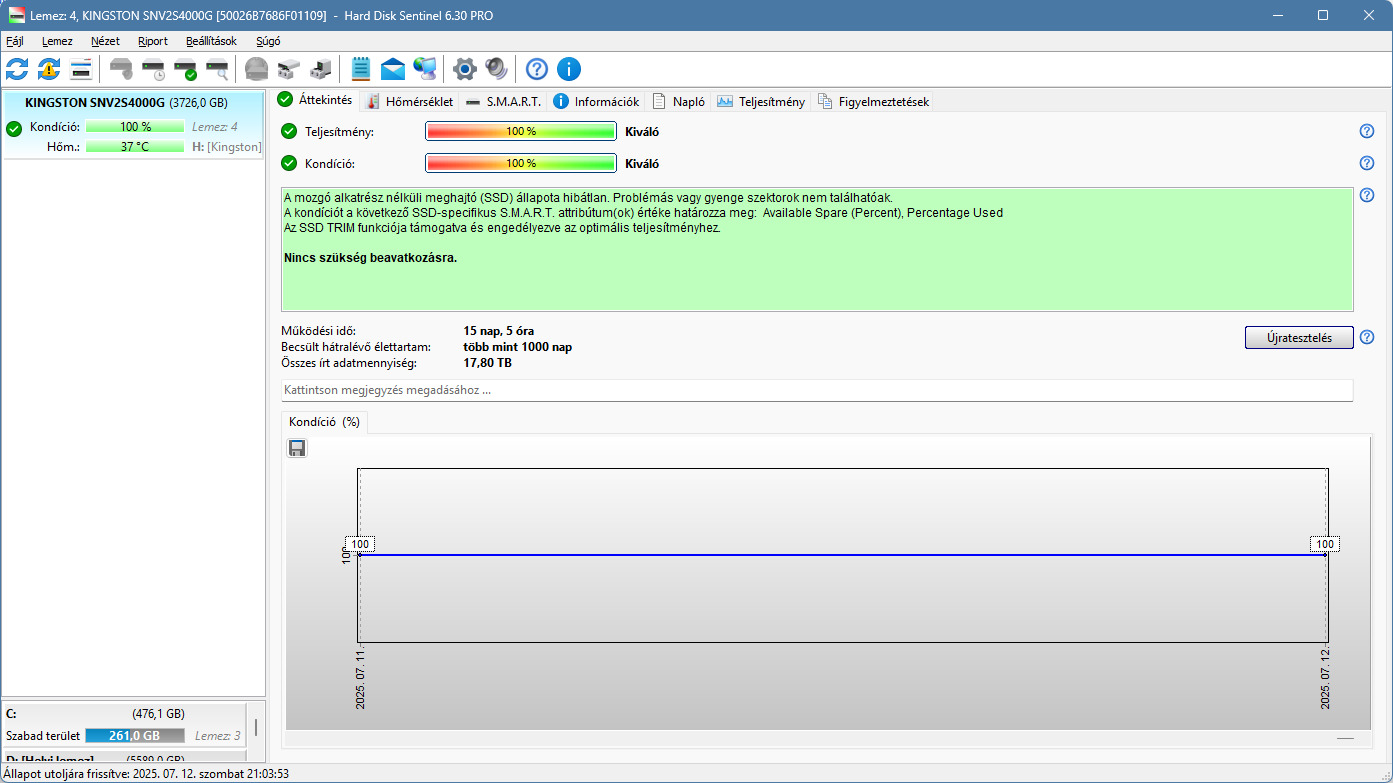Click the 'Lemez: 4' label in left panel
Viewport: 1393px width, 783px height.
[215, 127]
